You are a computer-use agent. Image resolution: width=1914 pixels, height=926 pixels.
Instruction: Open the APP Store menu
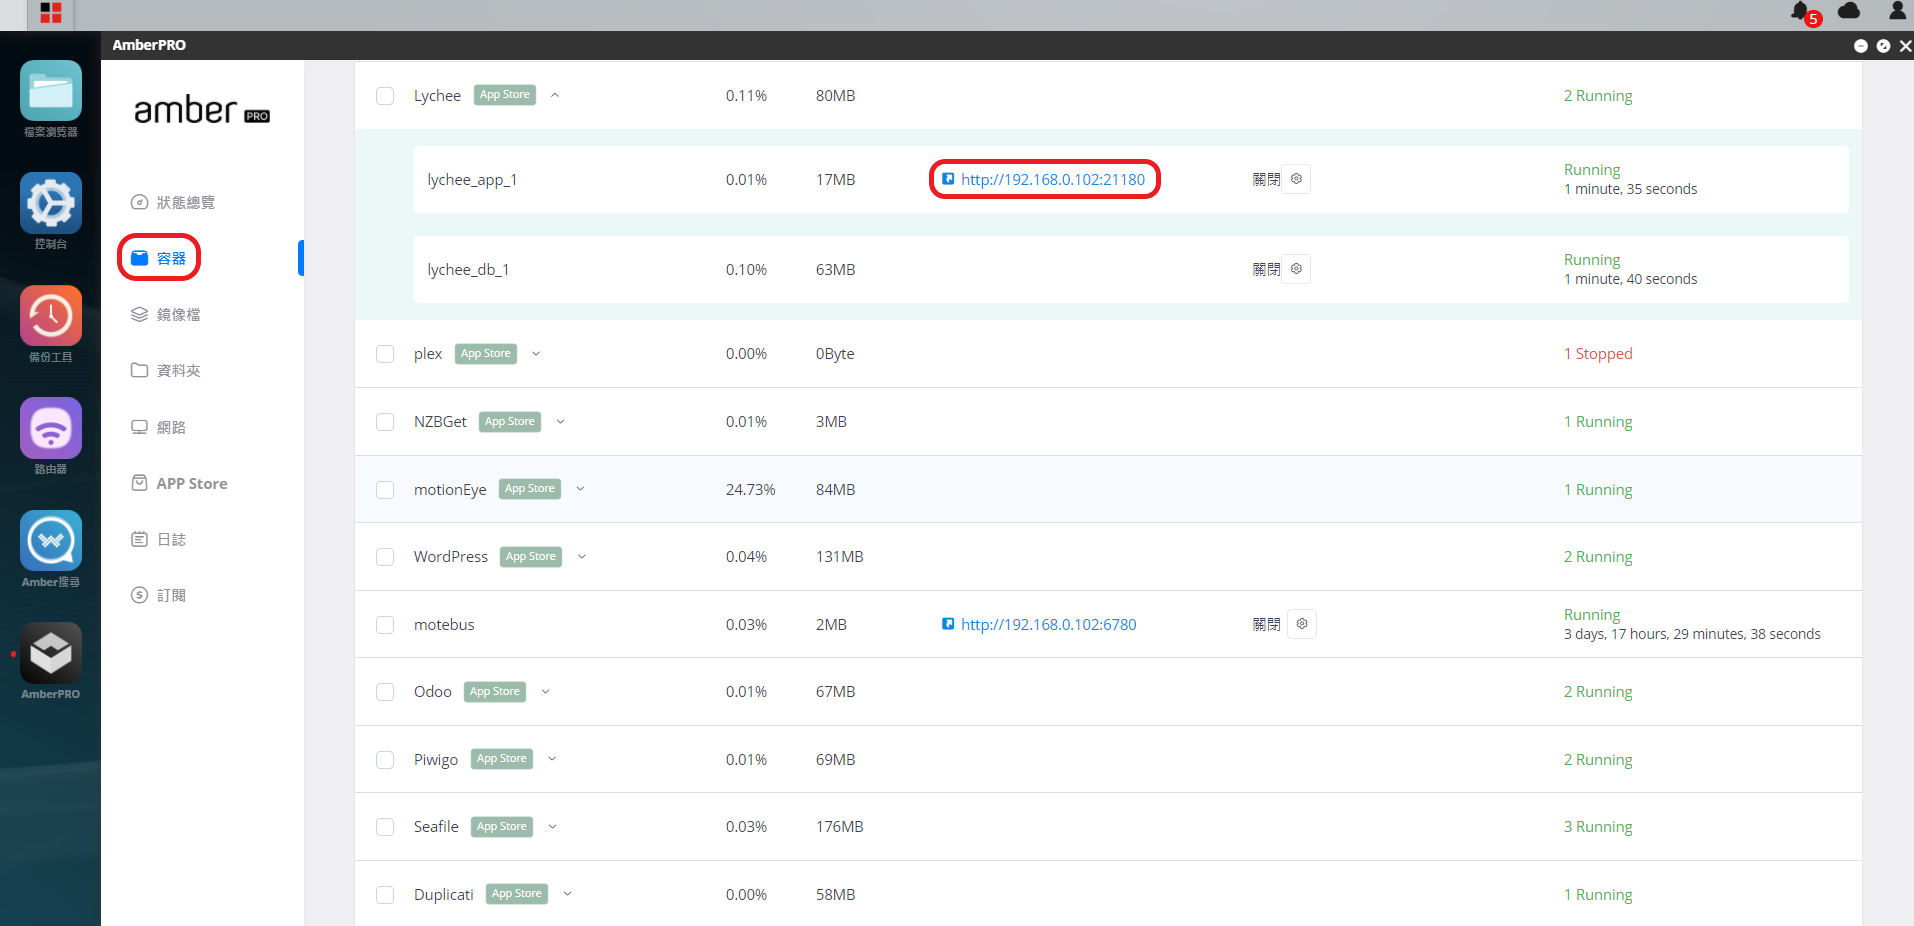(x=180, y=483)
